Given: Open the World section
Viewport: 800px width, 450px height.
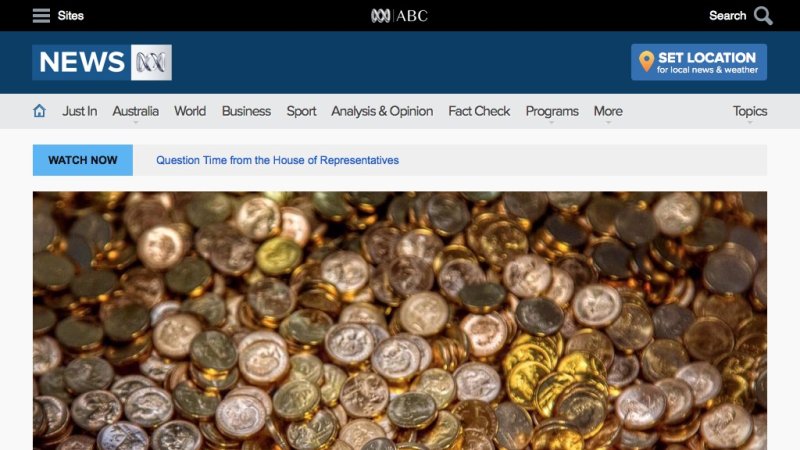Looking at the screenshot, I should coord(190,111).
